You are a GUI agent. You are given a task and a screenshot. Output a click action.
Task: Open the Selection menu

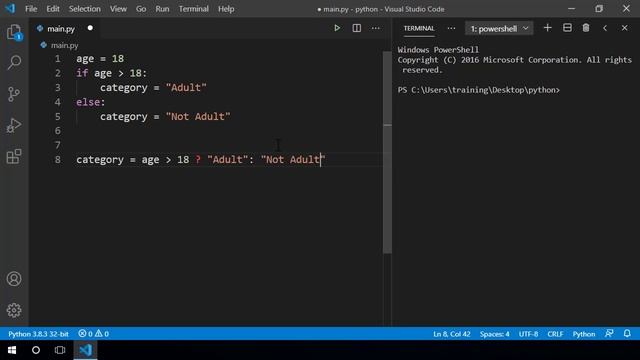pos(84,9)
